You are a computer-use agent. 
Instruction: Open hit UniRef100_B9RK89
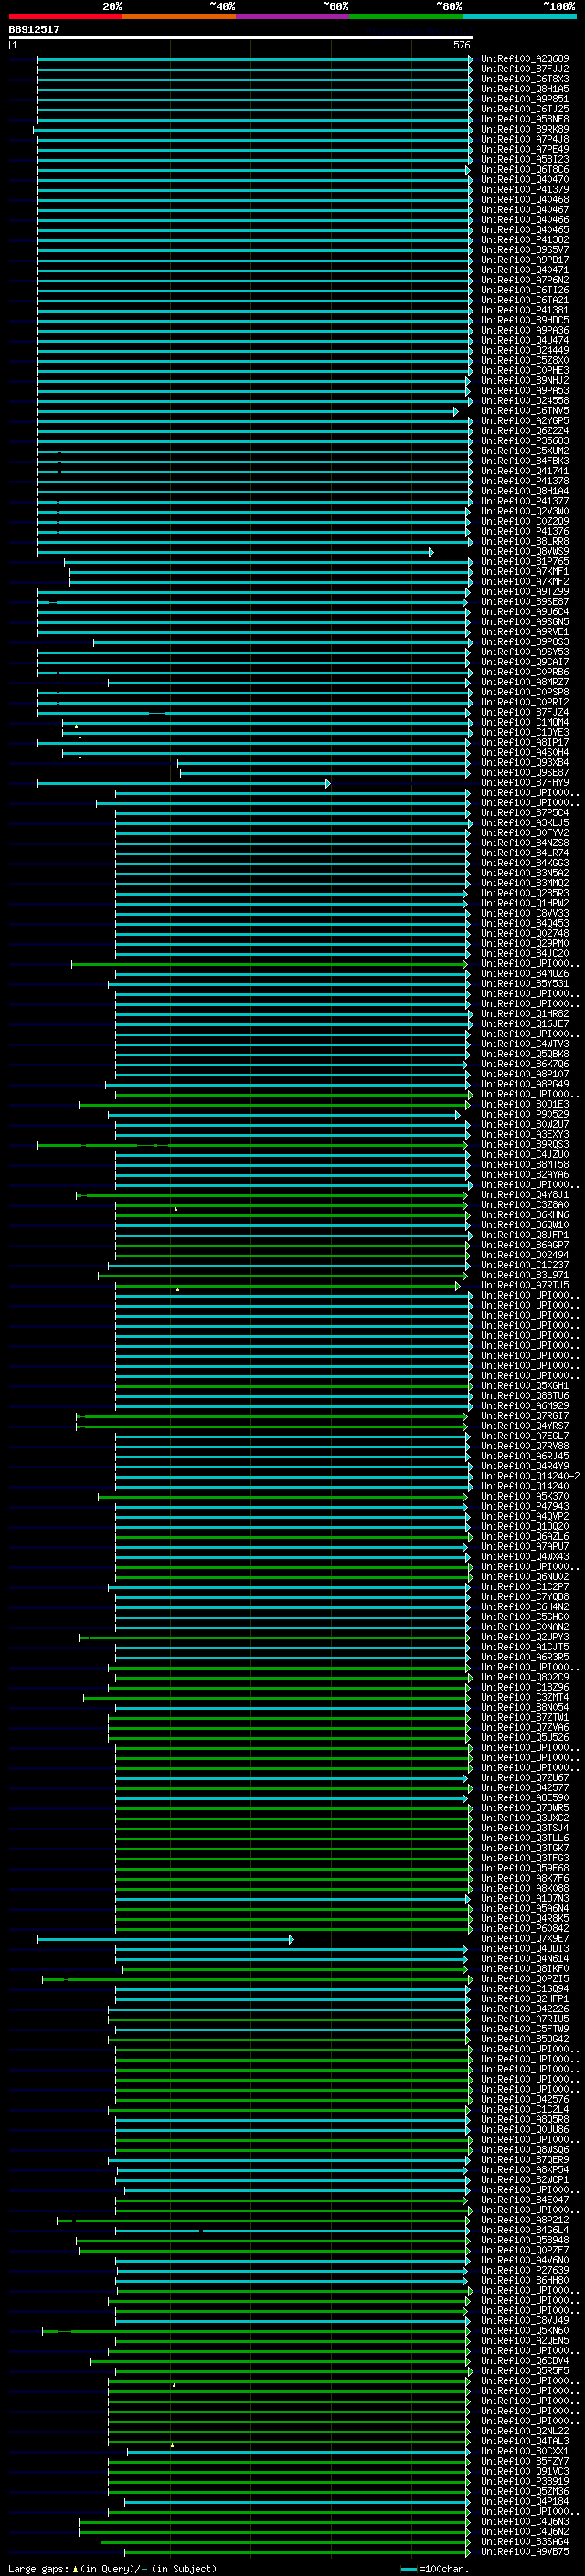(x=525, y=129)
